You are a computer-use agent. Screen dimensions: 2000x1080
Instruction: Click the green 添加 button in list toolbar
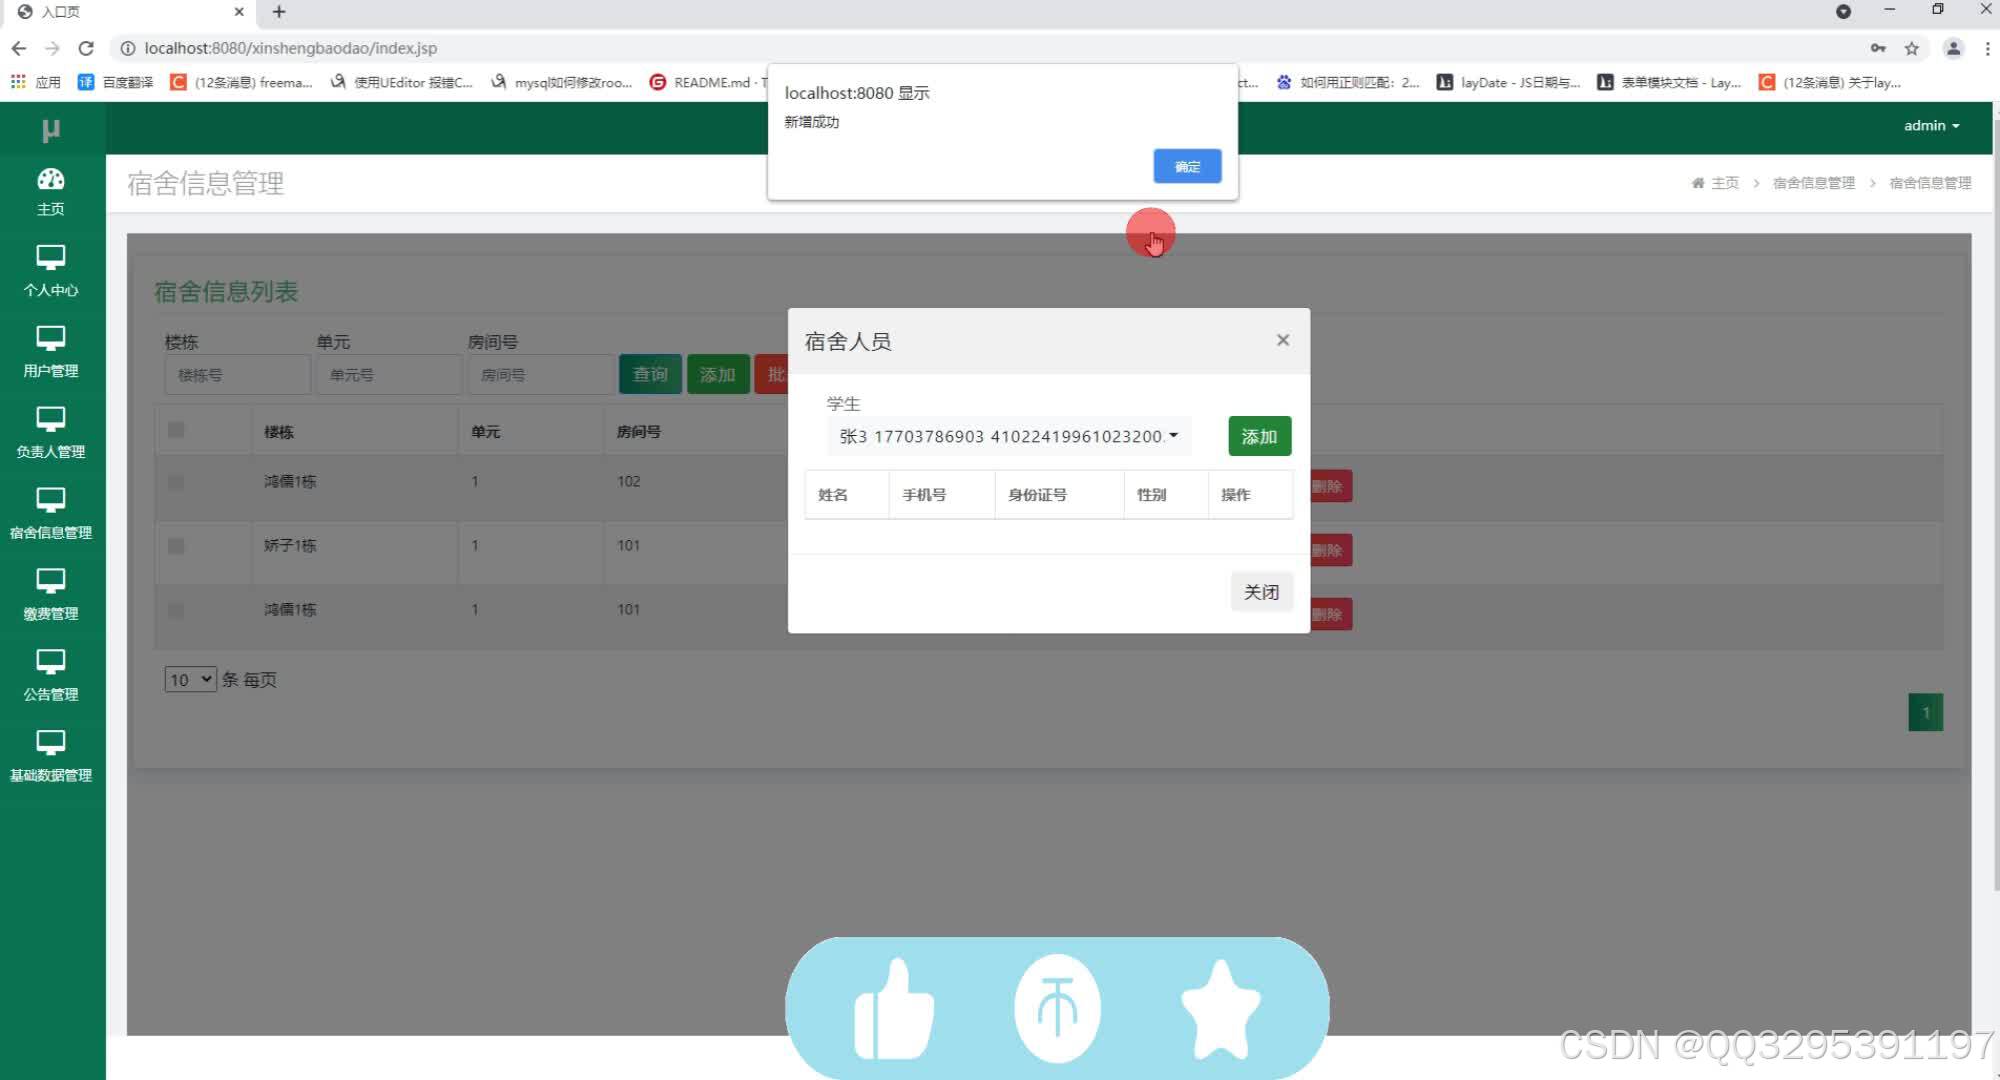[x=718, y=374]
